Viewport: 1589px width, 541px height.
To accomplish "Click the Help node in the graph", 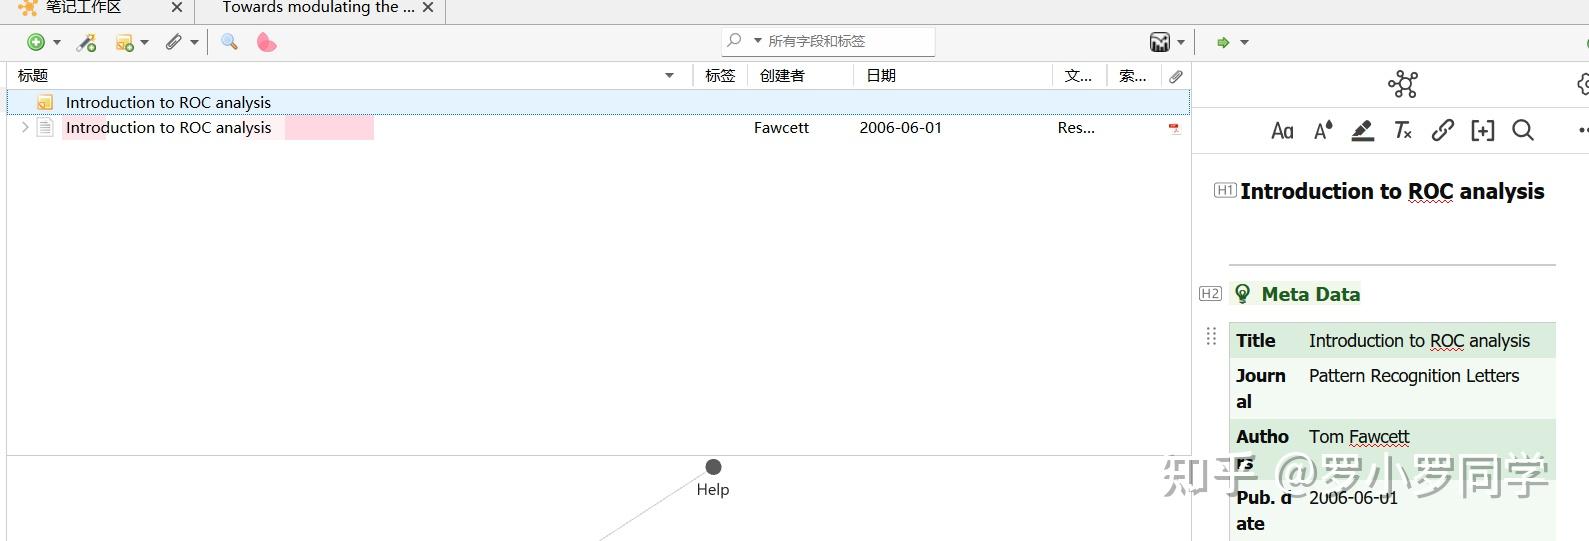I will [713, 467].
